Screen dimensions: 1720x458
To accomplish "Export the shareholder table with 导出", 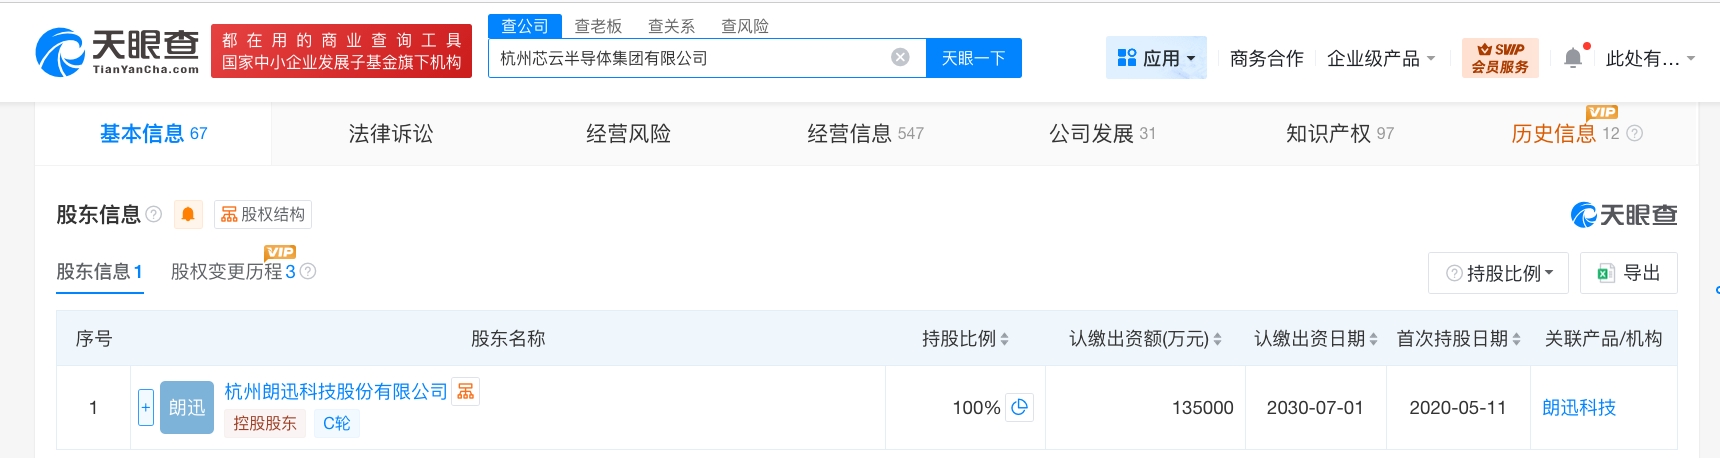I will 1629,273.
